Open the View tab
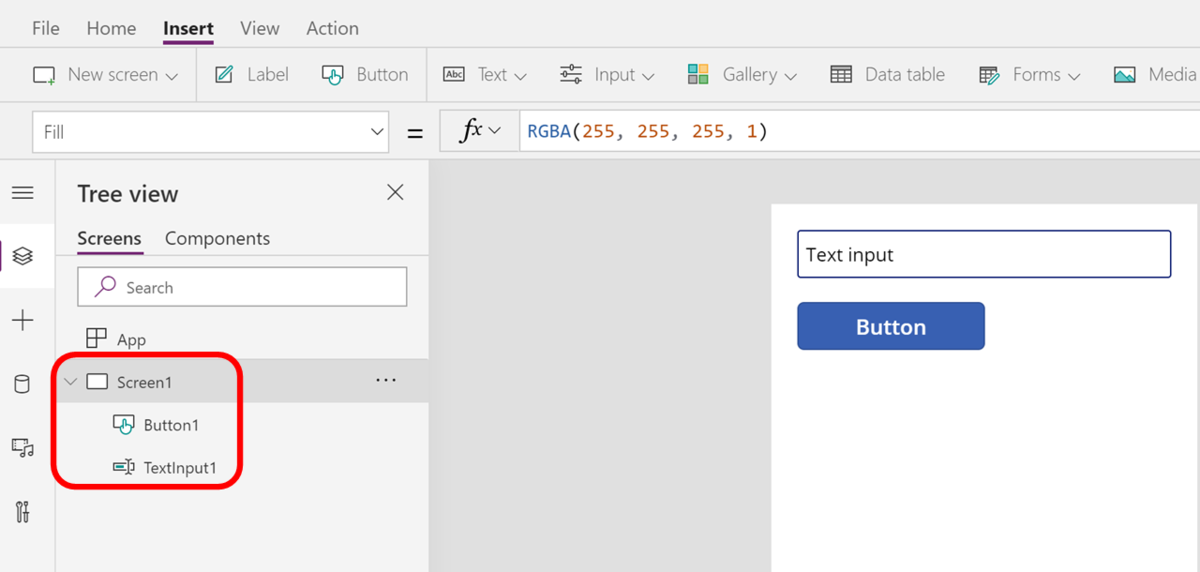 click(259, 28)
